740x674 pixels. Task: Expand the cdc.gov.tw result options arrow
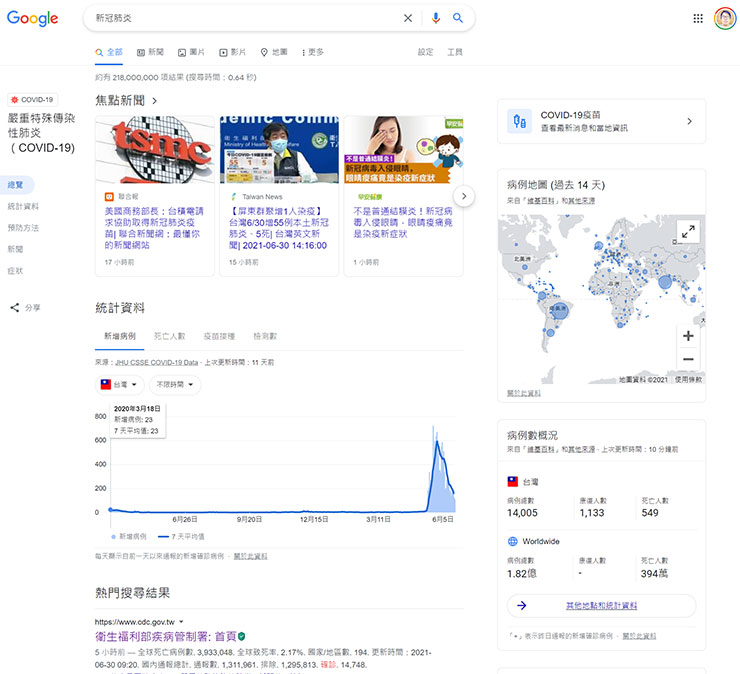click(181, 622)
